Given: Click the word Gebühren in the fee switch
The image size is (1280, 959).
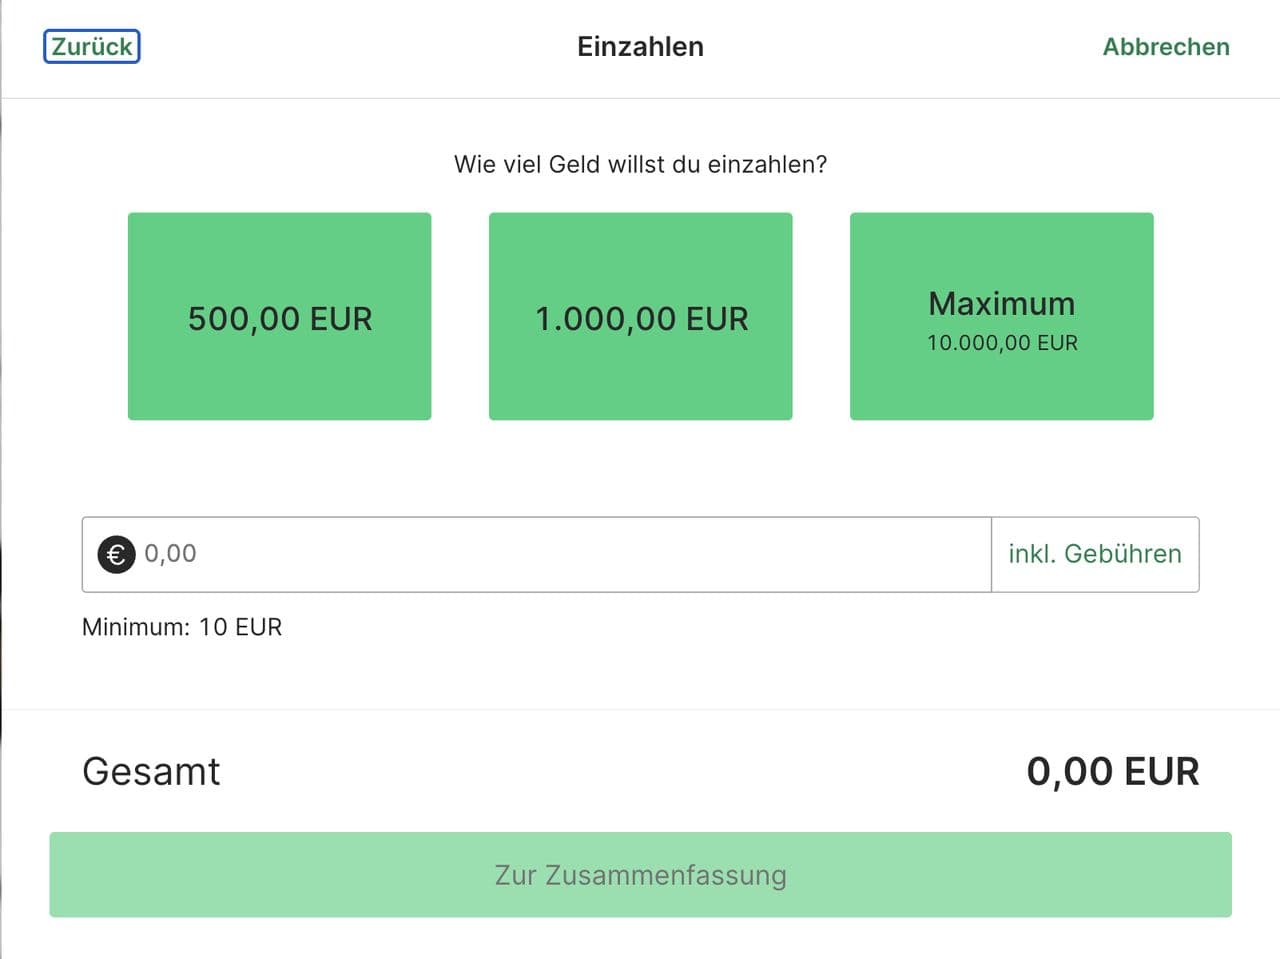Looking at the screenshot, I should coord(1122,554).
